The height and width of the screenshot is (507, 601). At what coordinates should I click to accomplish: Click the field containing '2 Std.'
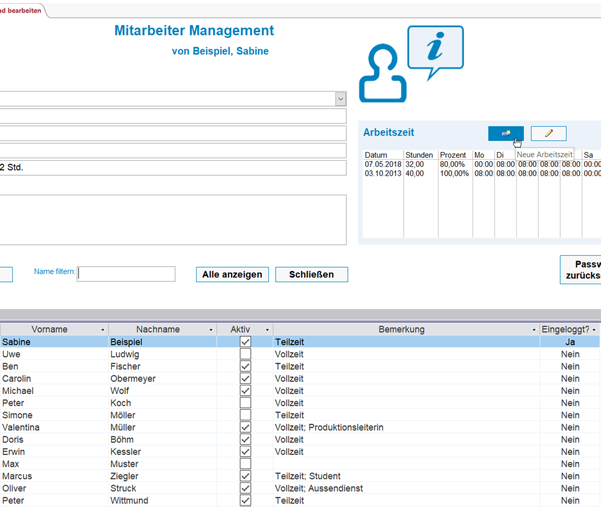[x=173, y=168]
